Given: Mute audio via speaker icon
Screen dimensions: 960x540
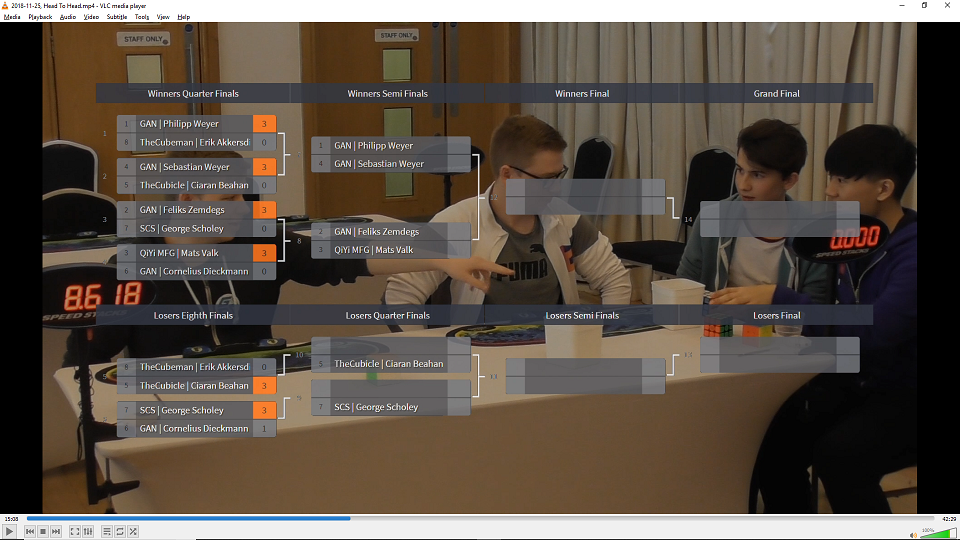Looking at the screenshot, I should coord(913,534).
